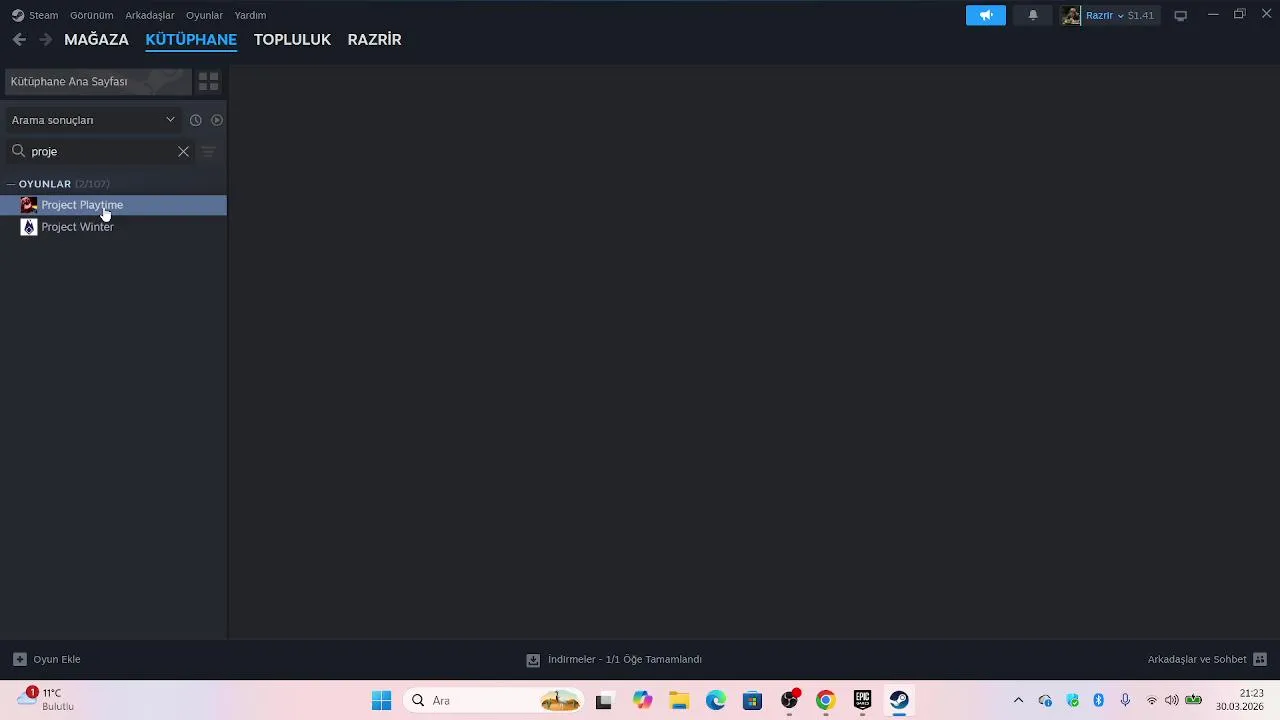This screenshot has height=720, width=1280.
Task: Clear the library search text
Action: click(183, 151)
